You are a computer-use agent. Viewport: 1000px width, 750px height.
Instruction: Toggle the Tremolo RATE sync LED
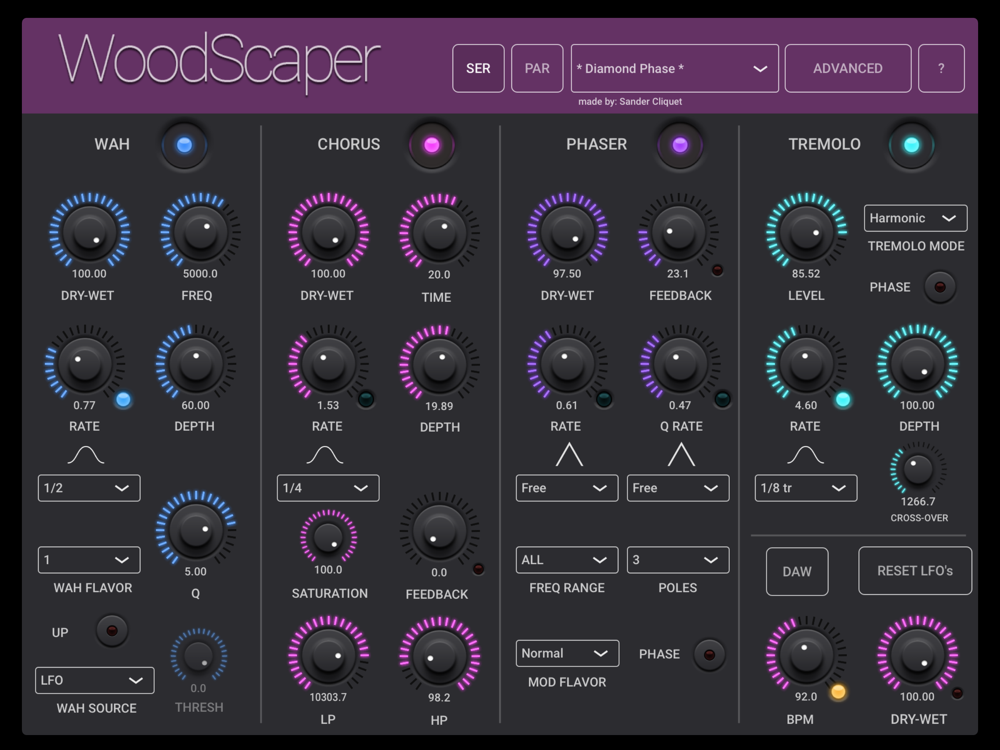(x=842, y=400)
